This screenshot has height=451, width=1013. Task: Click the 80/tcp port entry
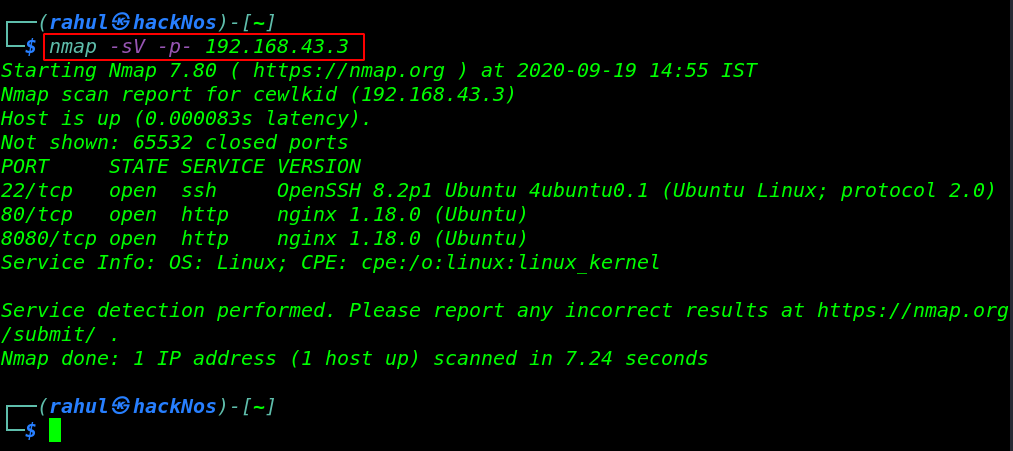[x=37, y=215]
